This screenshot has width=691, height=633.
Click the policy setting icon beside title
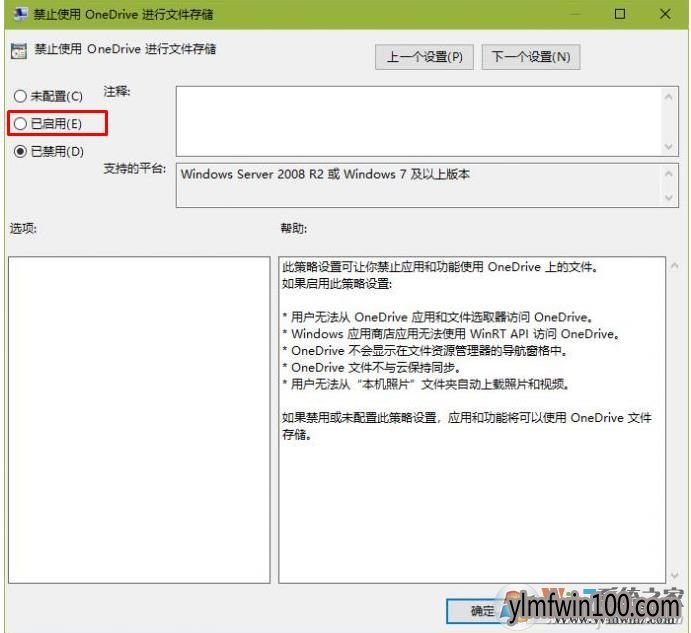tap(19, 51)
